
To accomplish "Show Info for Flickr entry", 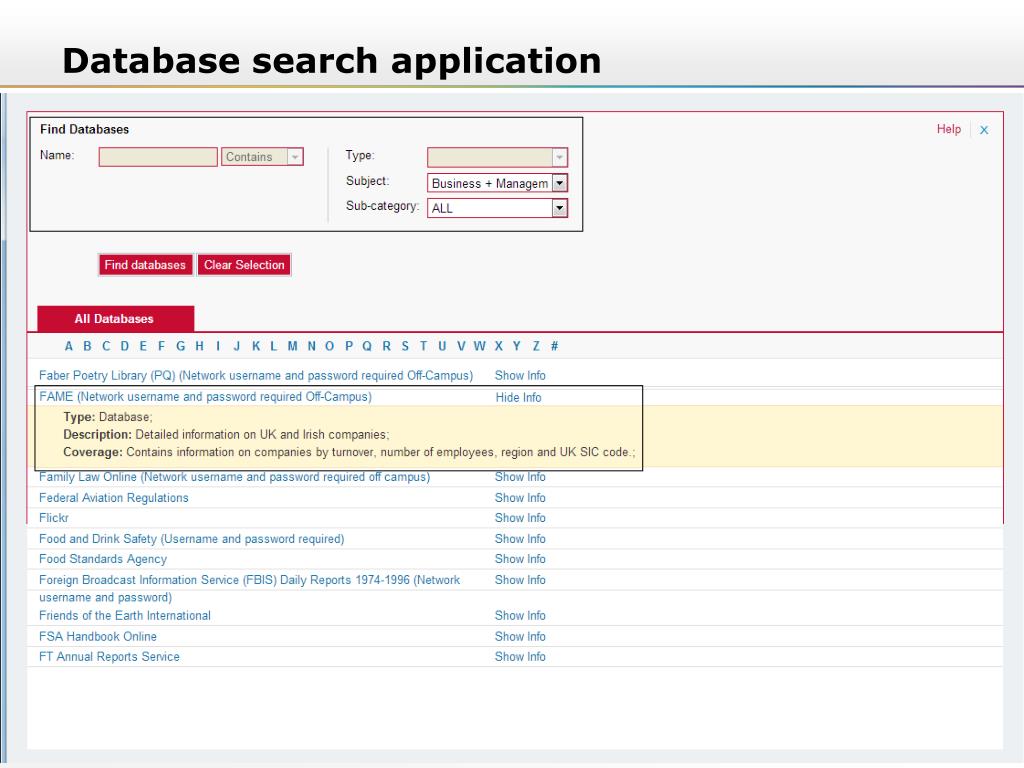I will pyautogui.click(x=520, y=518).
